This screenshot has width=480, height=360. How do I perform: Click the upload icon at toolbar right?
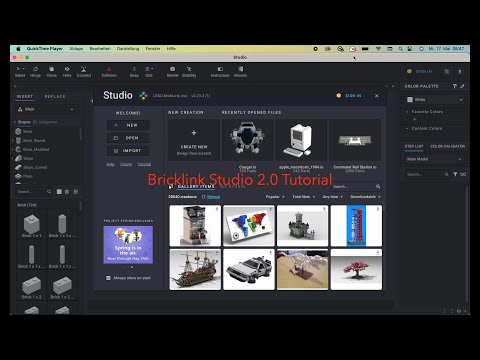point(460,71)
